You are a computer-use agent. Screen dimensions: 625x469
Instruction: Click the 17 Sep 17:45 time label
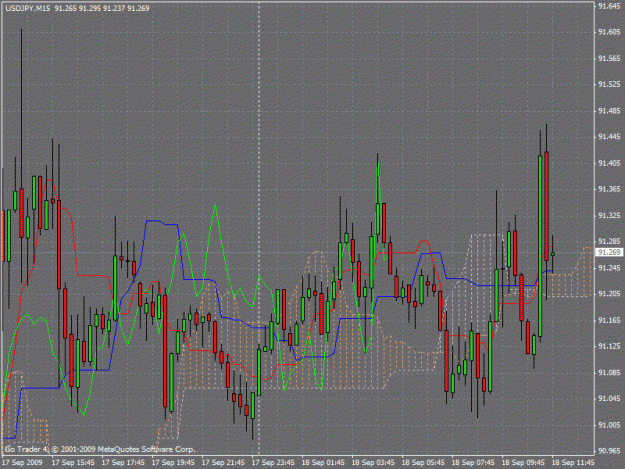123,463
